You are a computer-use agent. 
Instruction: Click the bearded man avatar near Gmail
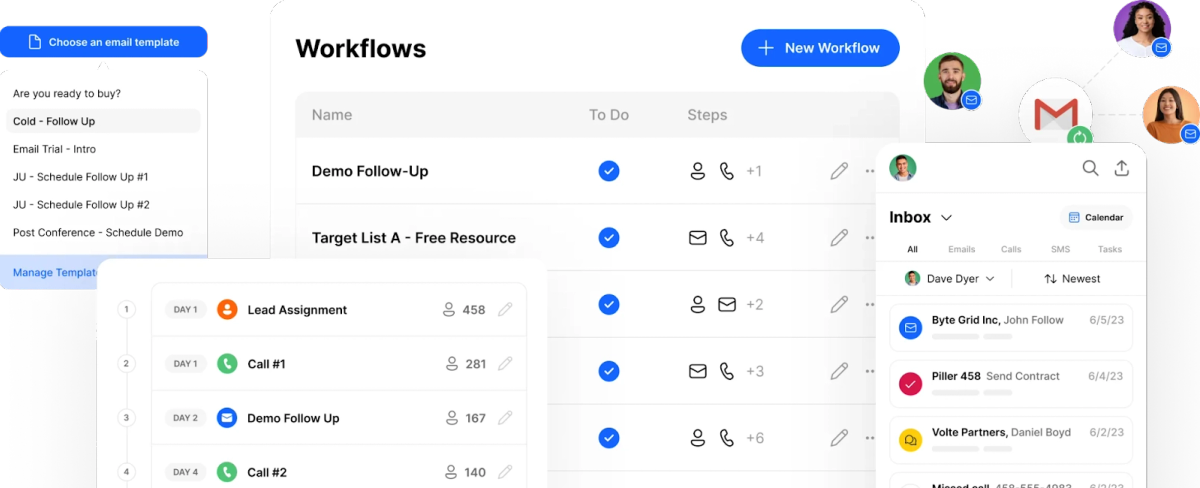click(x=952, y=80)
